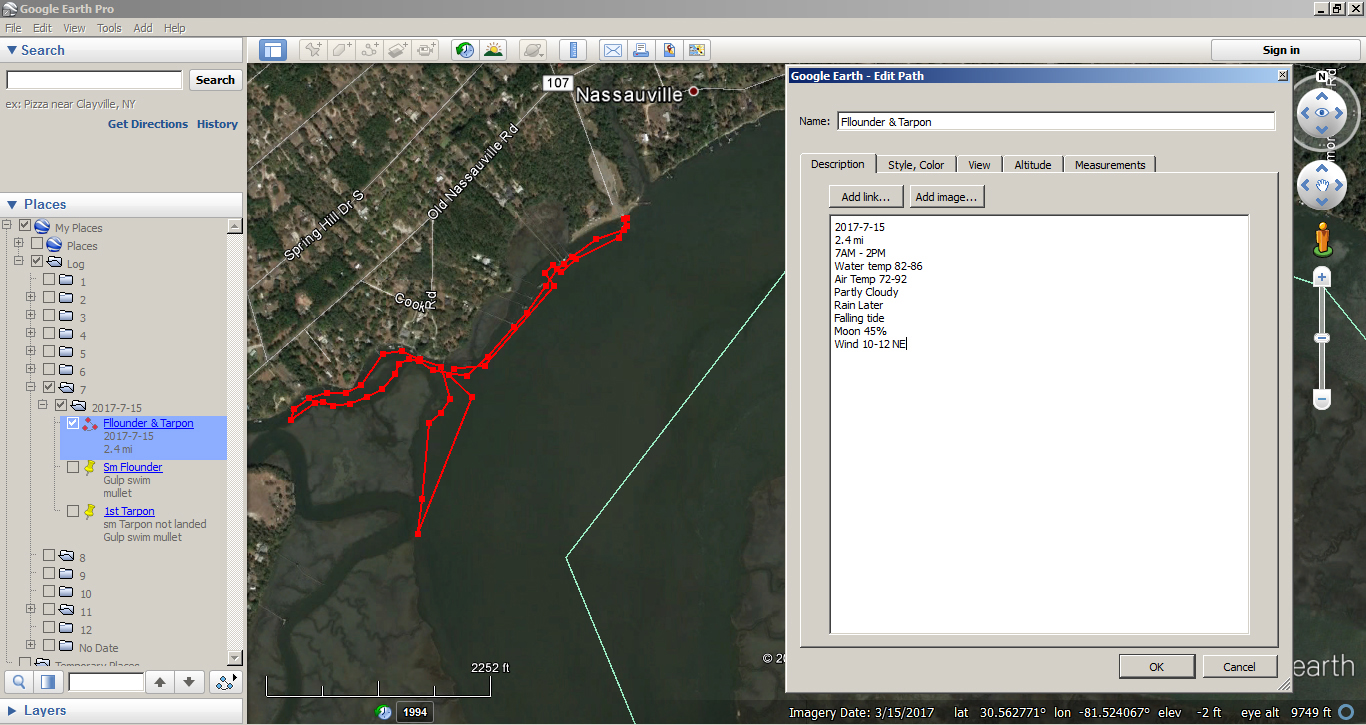Switch to the Style, Color tab
This screenshot has width=1366, height=725.
(916, 165)
